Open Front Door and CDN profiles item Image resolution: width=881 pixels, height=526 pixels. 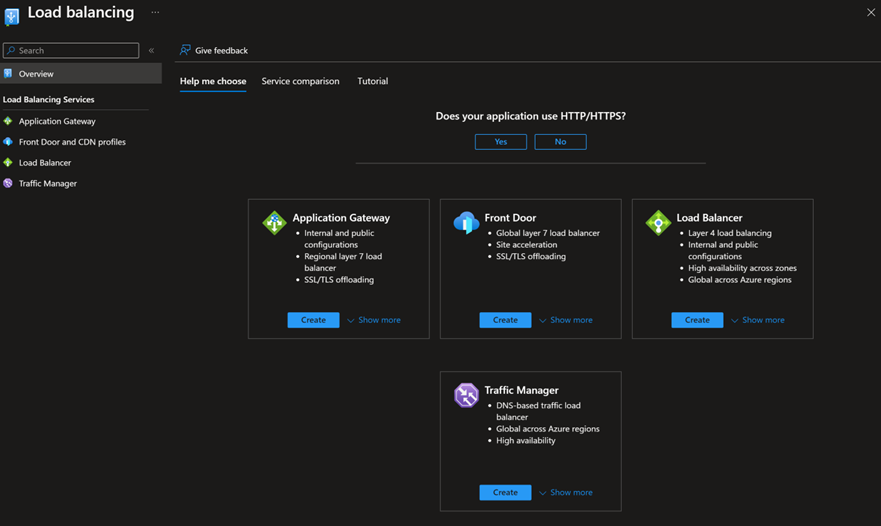pos(72,142)
